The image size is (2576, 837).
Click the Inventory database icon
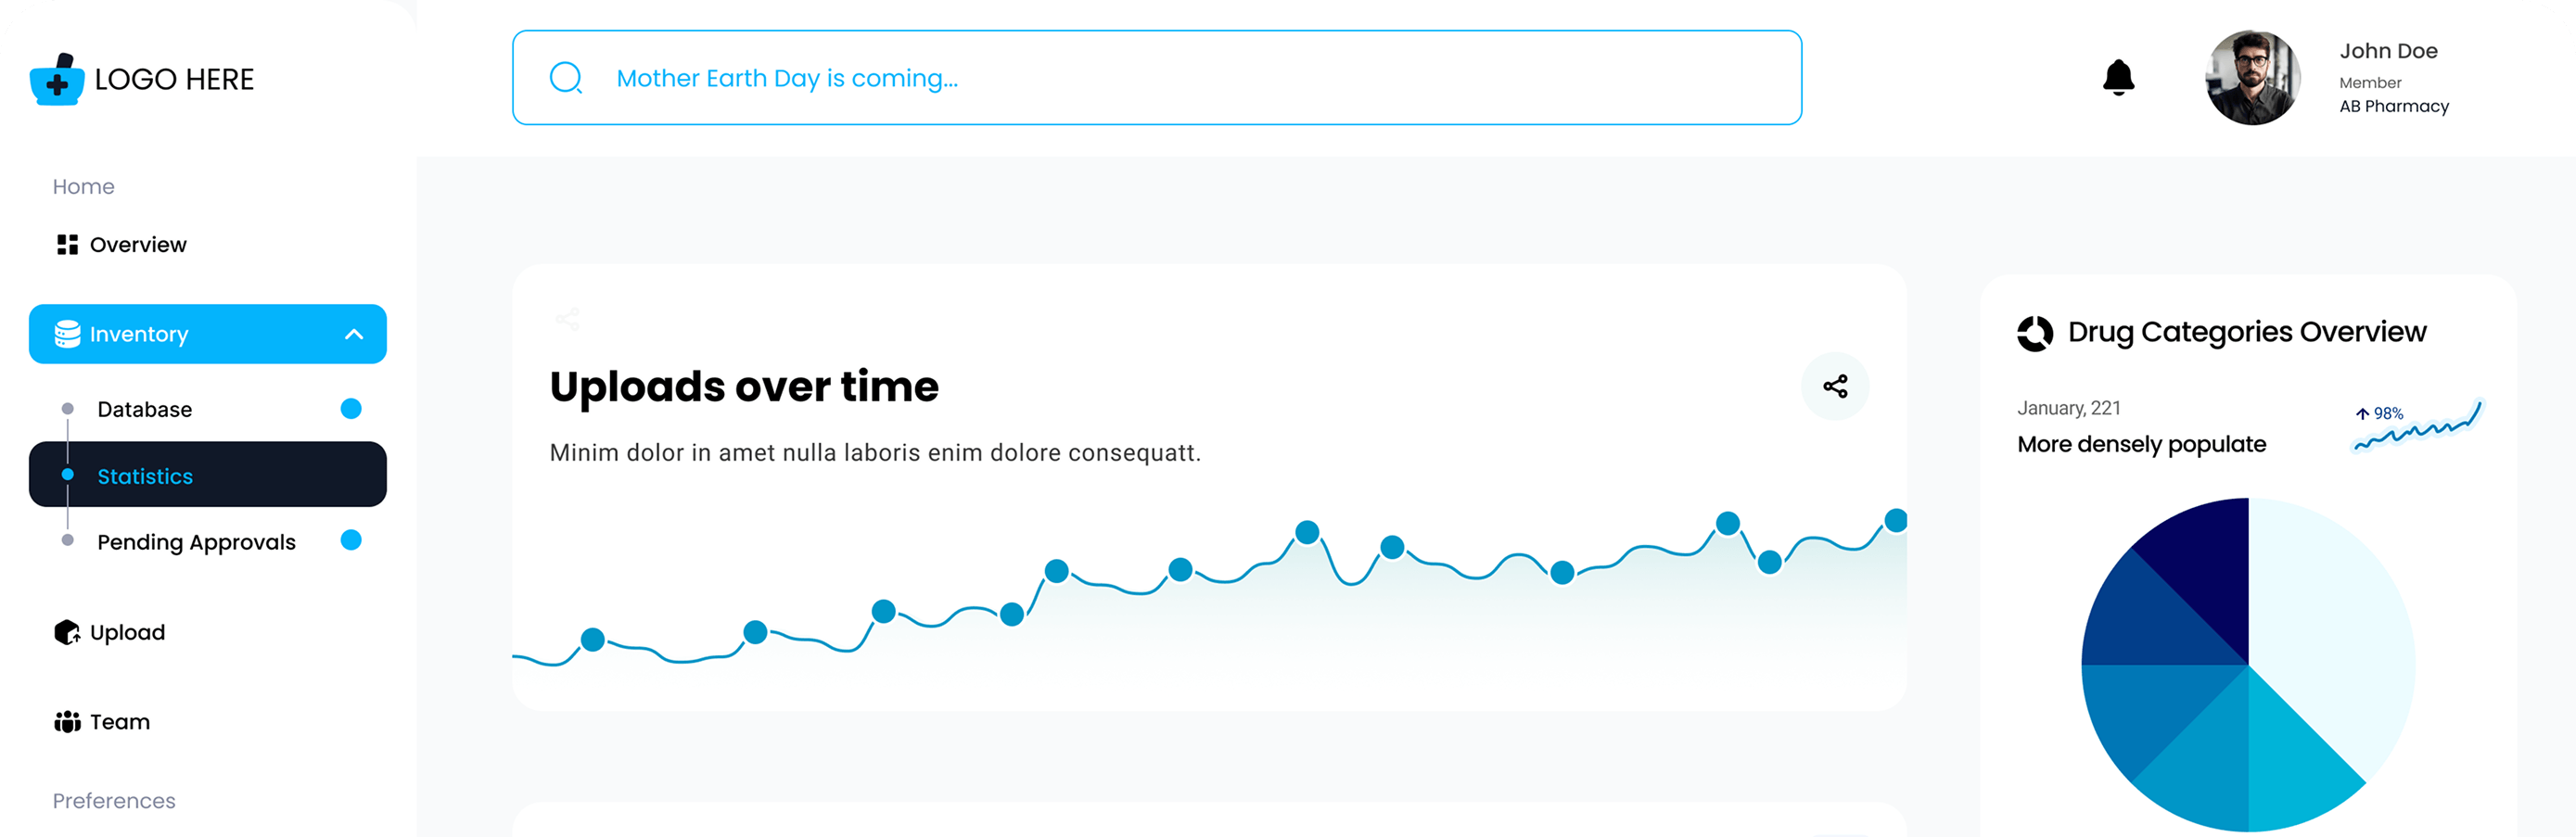click(66, 333)
